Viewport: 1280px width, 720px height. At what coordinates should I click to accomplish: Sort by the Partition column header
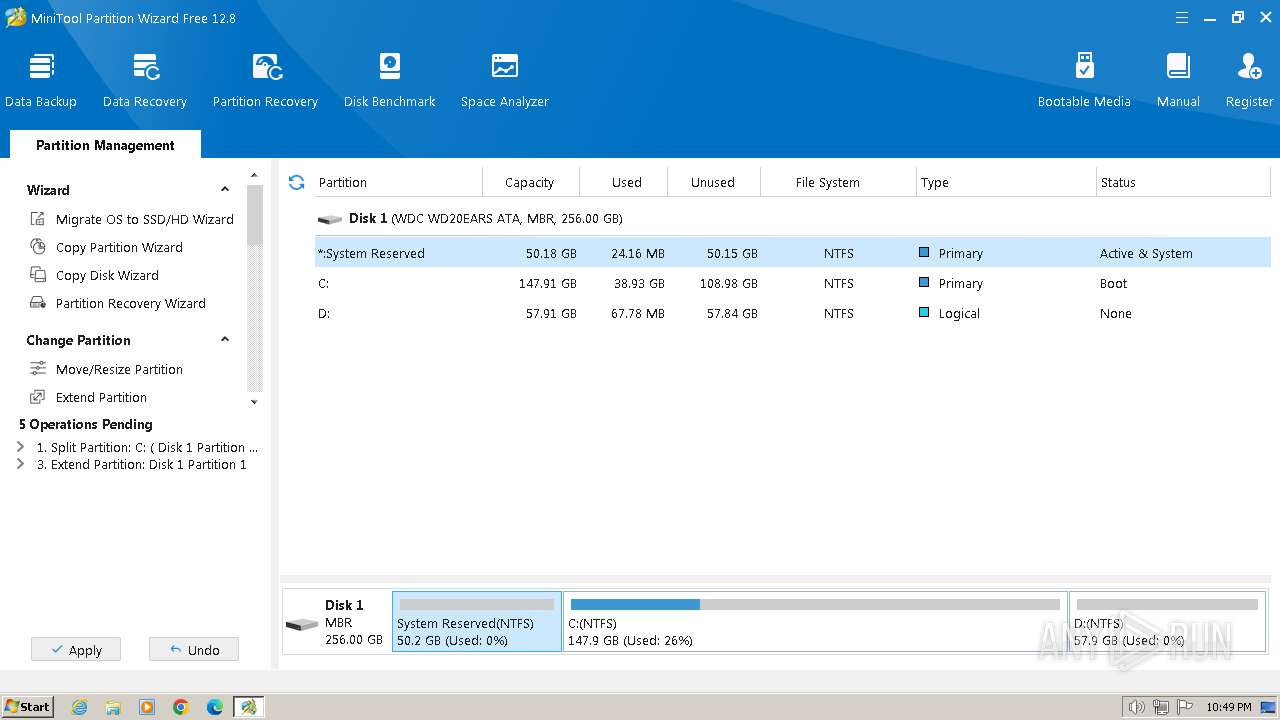click(398, 182)
